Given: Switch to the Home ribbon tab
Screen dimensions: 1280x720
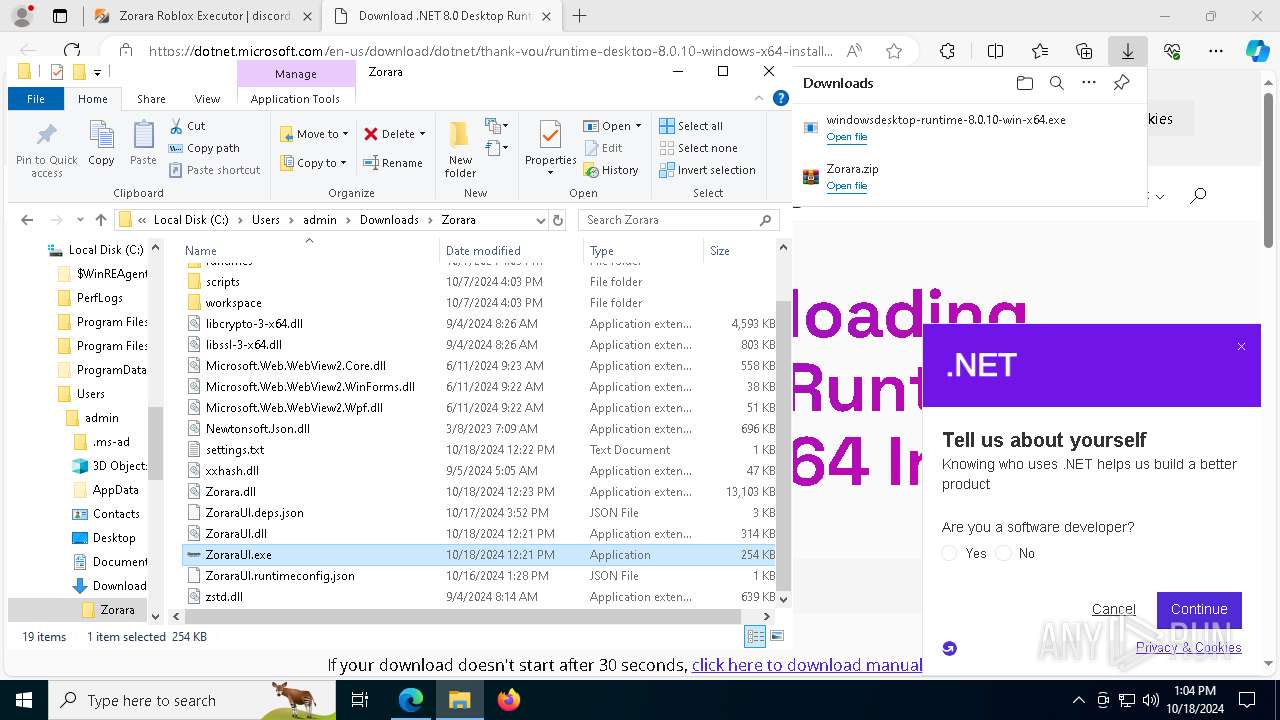Looking at the screenshot, I should click(93, 99).
